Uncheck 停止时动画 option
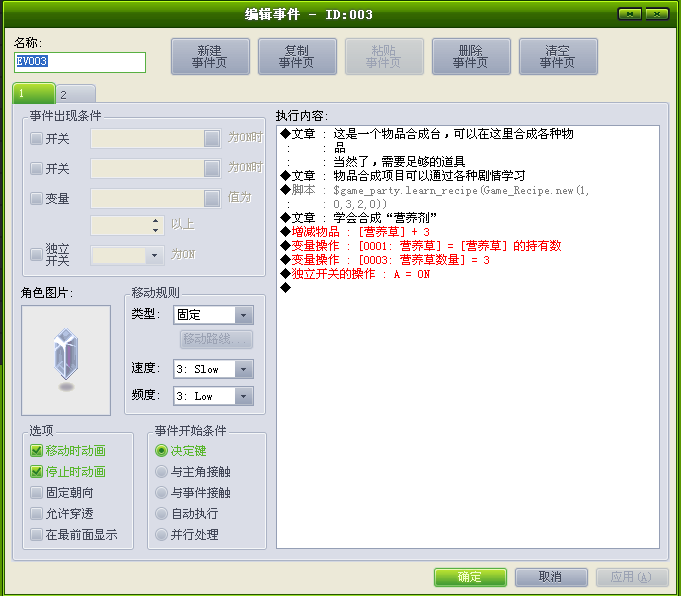The image size is (681, 596). [x=36, y=471]
